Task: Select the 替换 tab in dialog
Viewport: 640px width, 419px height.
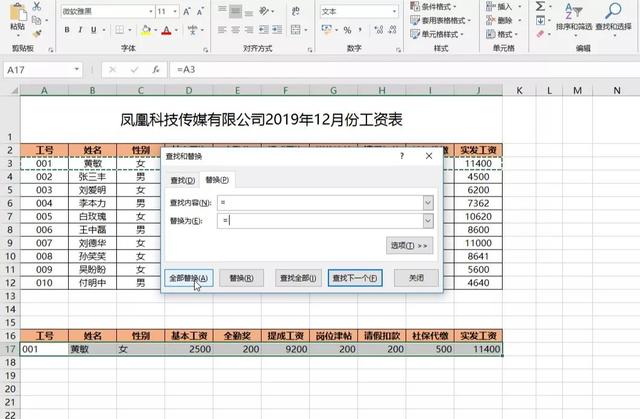Action: [216, 180]
